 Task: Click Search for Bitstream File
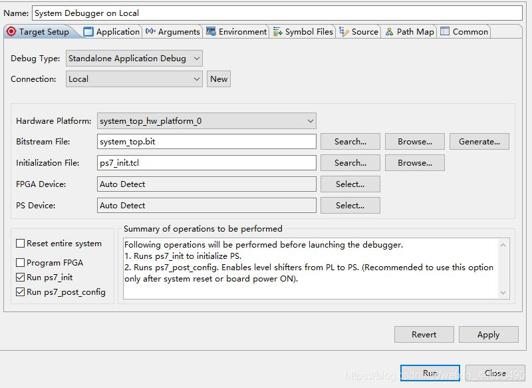point(350,142)
